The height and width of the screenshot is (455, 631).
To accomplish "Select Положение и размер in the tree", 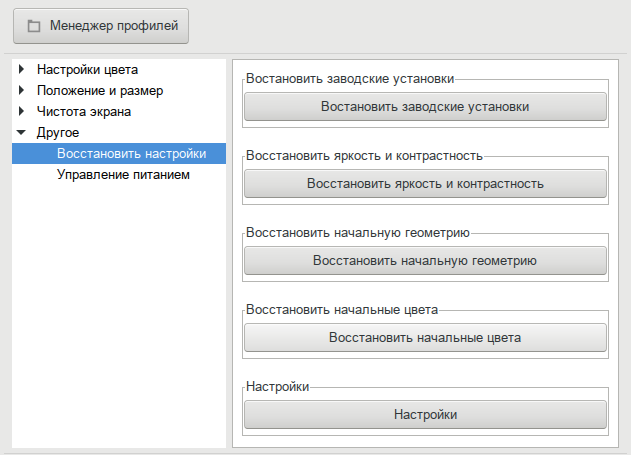I will [100, 91].
